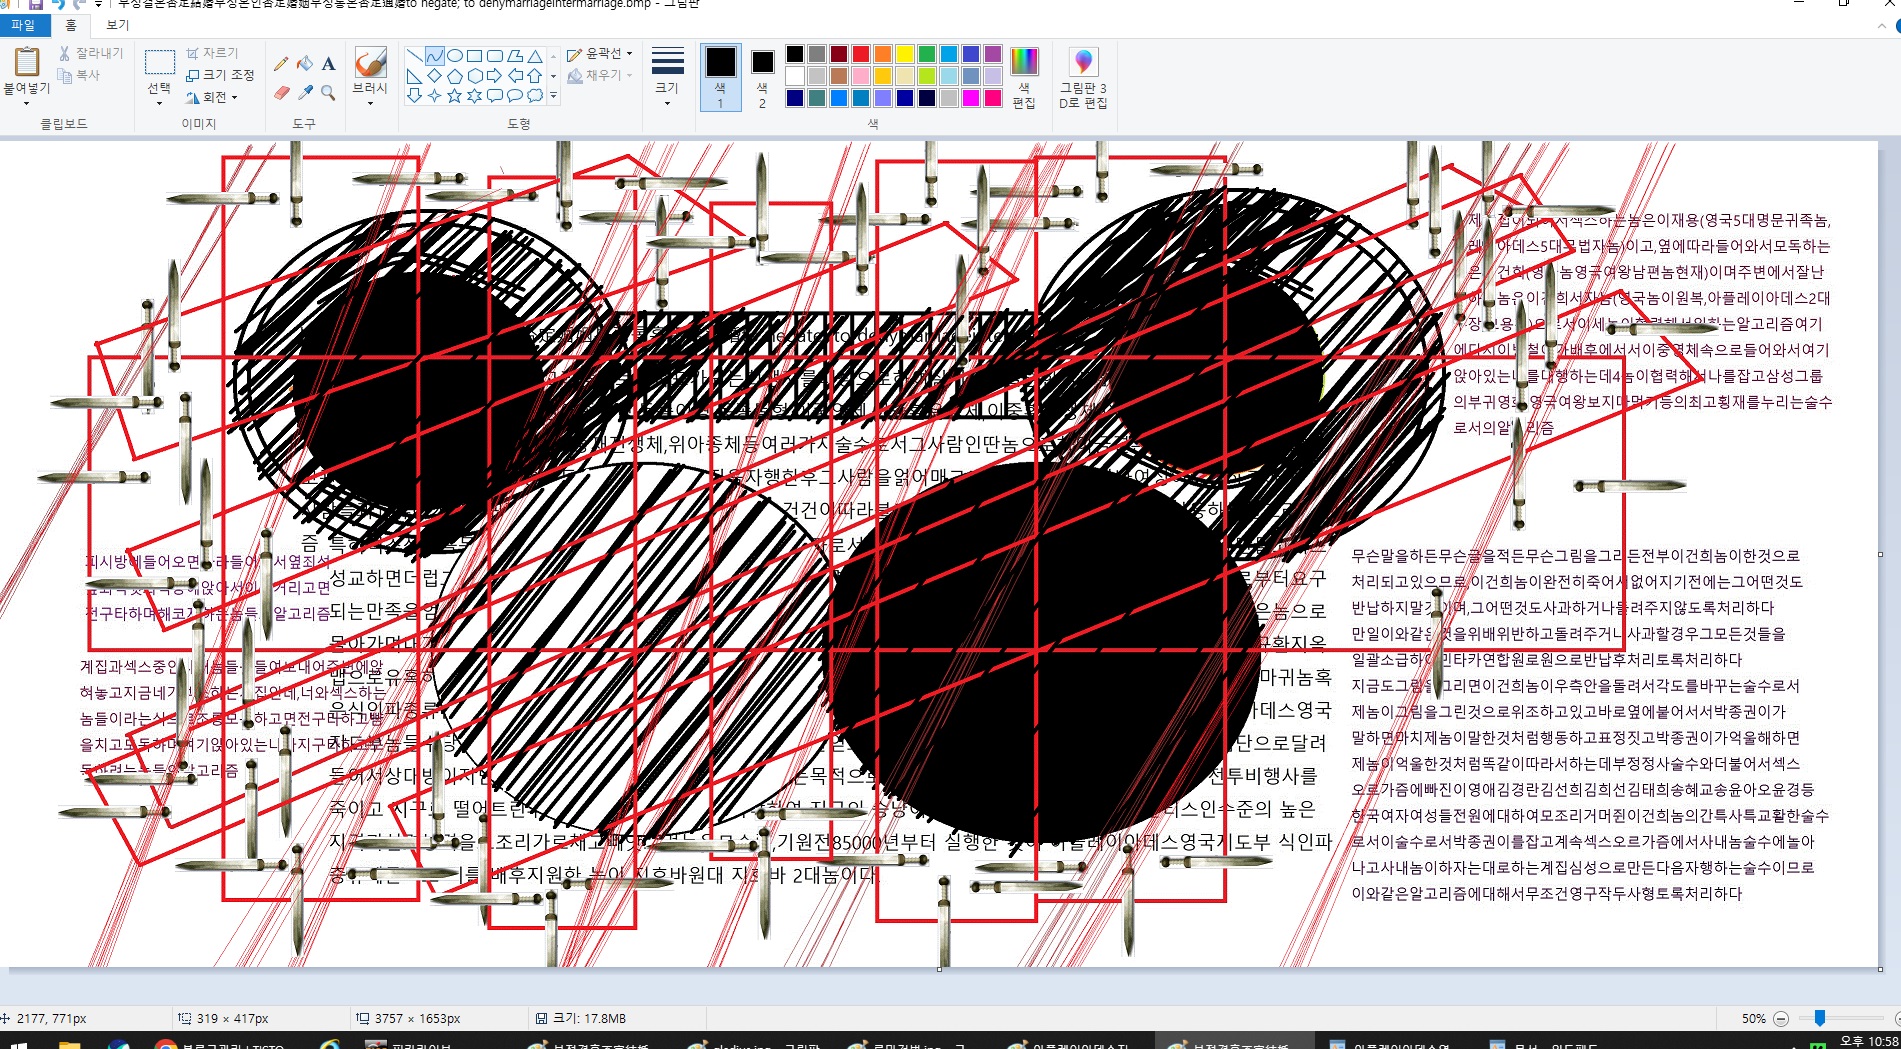Screen dimensions: 1901x1049
Task: Choose the Cloud callout shape
Action: (x=535, y=95)
